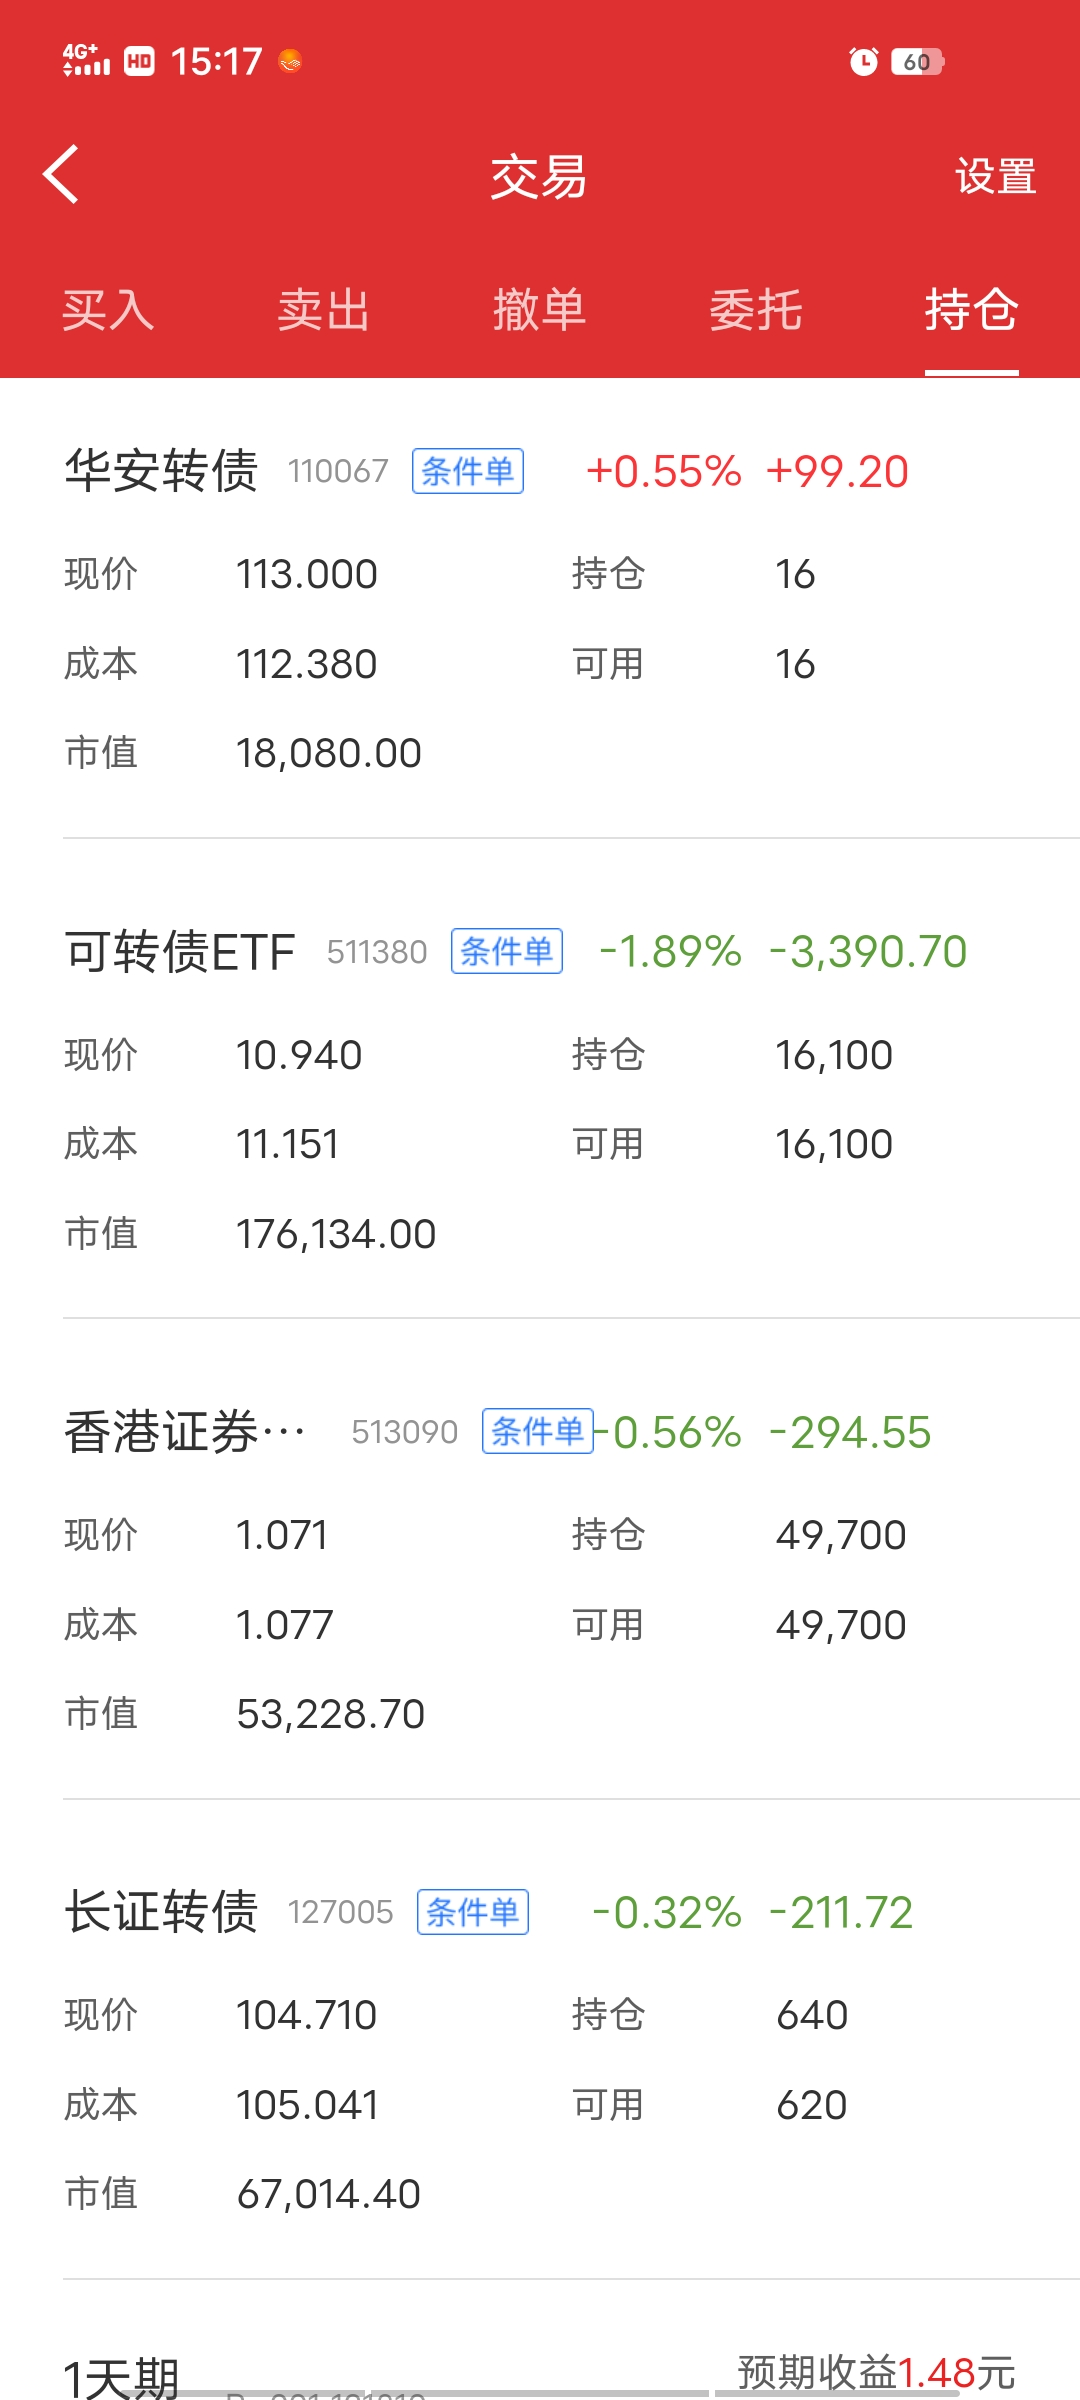The height and width of the screenshot is (2400, 1080).
Task: Tap the back arrow icon
Action: [x=62, y=175]
